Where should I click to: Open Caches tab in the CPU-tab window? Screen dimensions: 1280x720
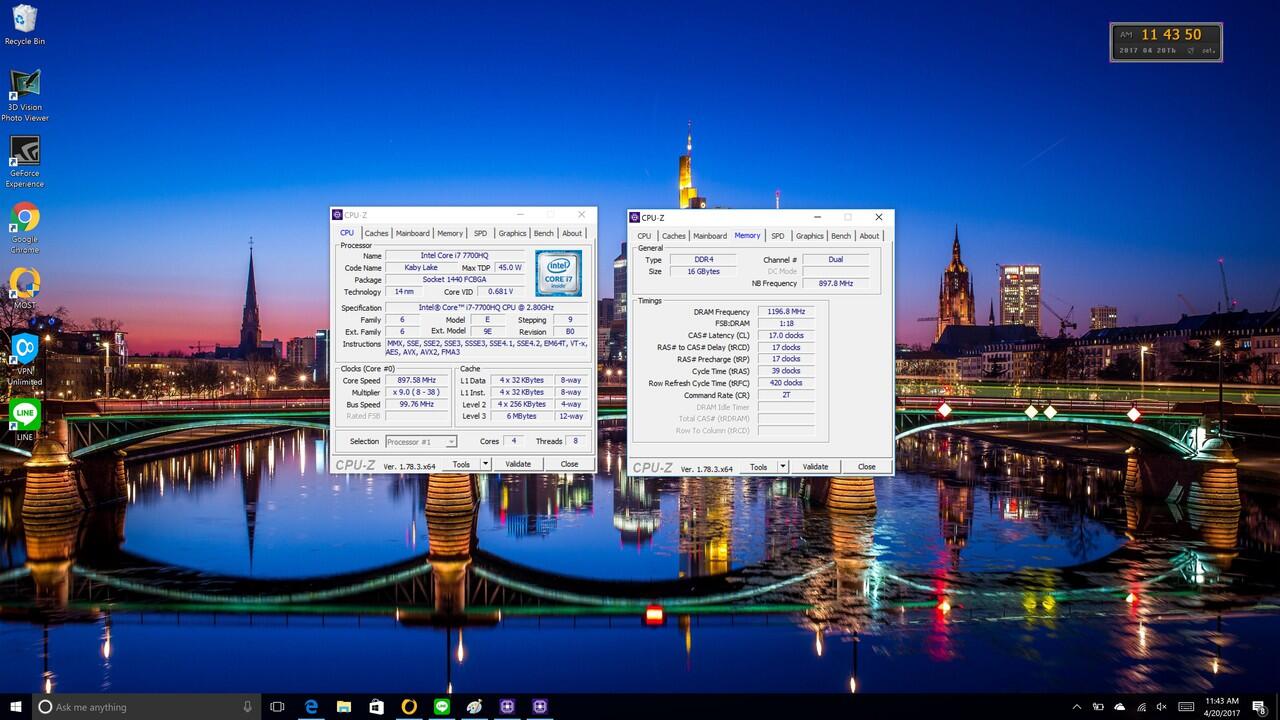(376, 233)
